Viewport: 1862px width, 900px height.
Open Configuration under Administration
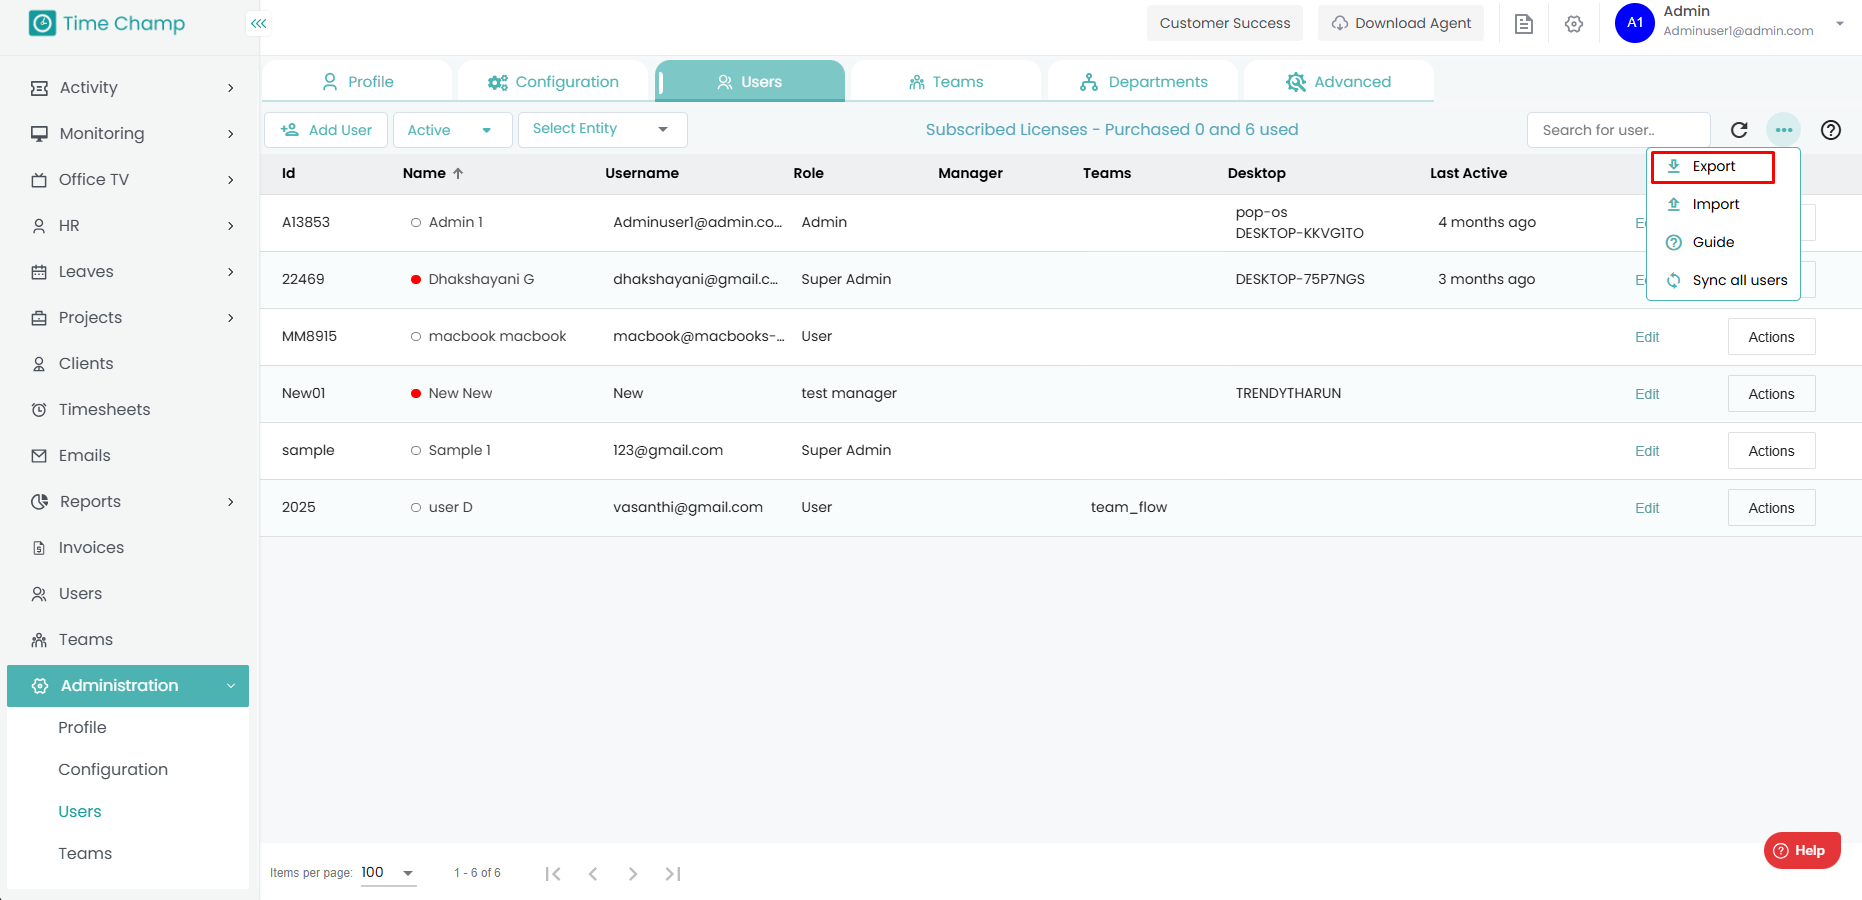tap(113, 770)
